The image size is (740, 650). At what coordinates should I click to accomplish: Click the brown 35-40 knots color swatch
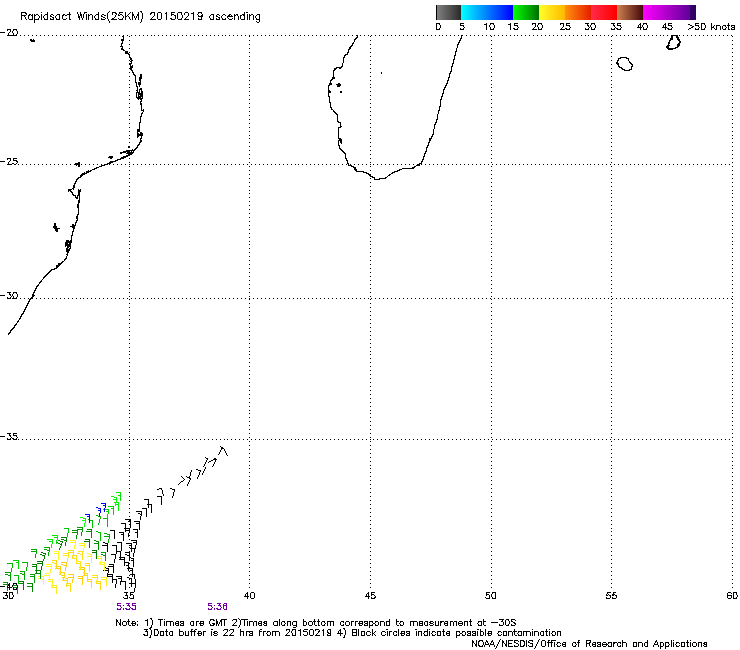tap(630, 12)
